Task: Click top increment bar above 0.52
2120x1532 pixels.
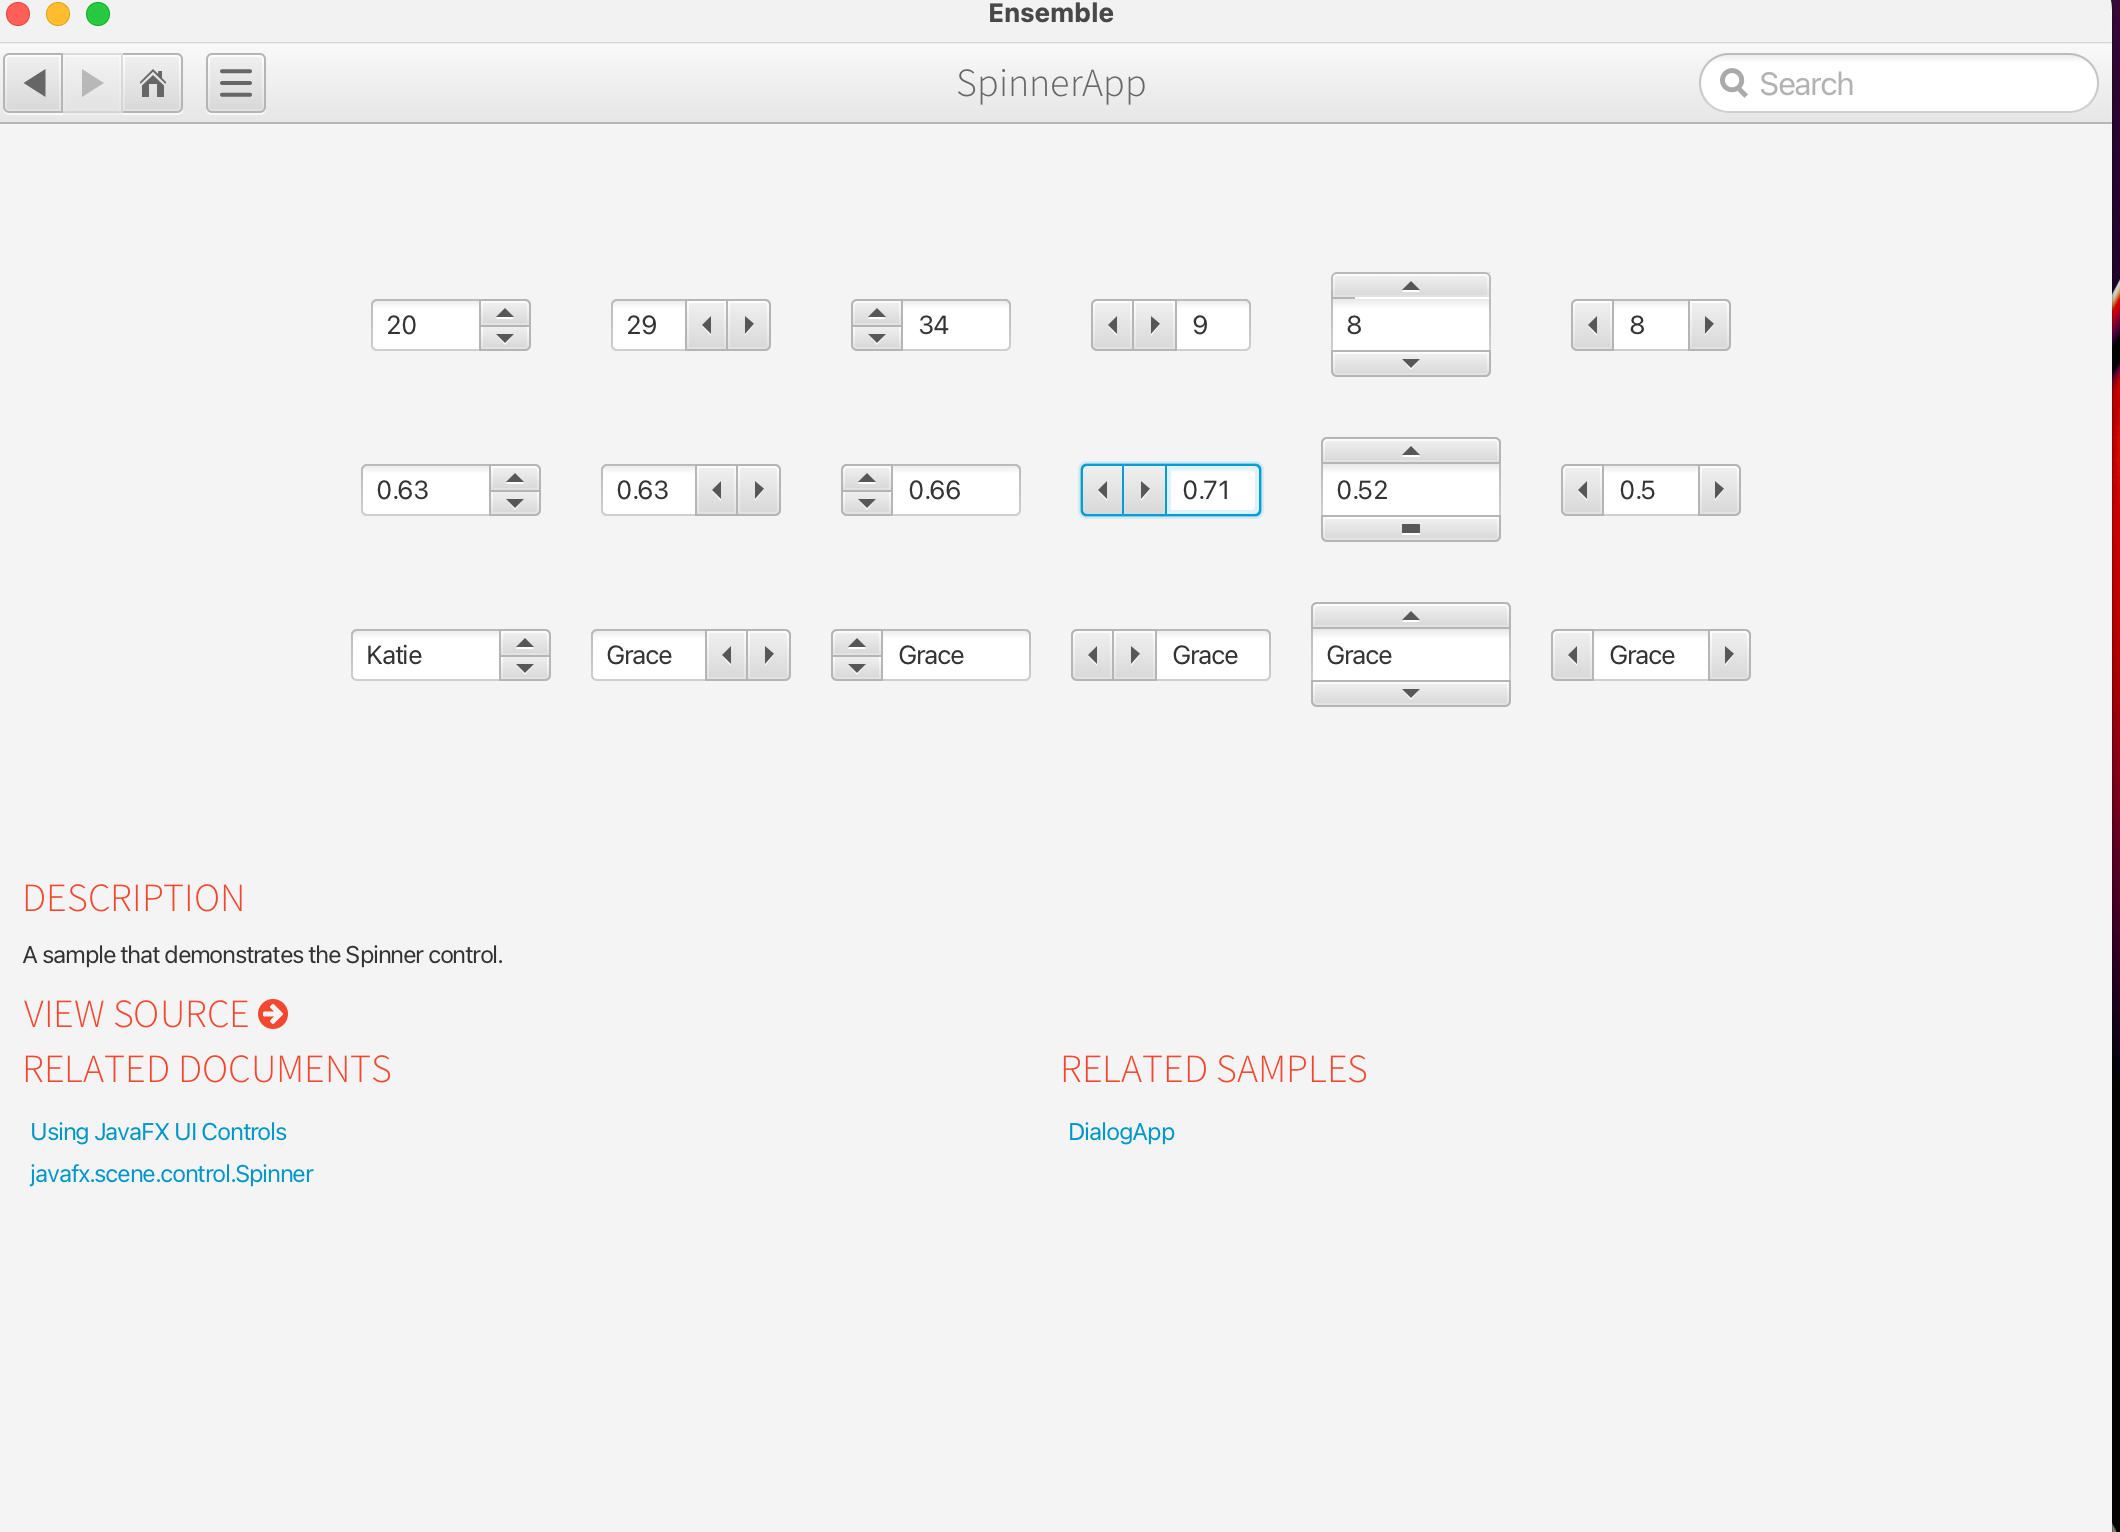Action: tap(1410, 451)
